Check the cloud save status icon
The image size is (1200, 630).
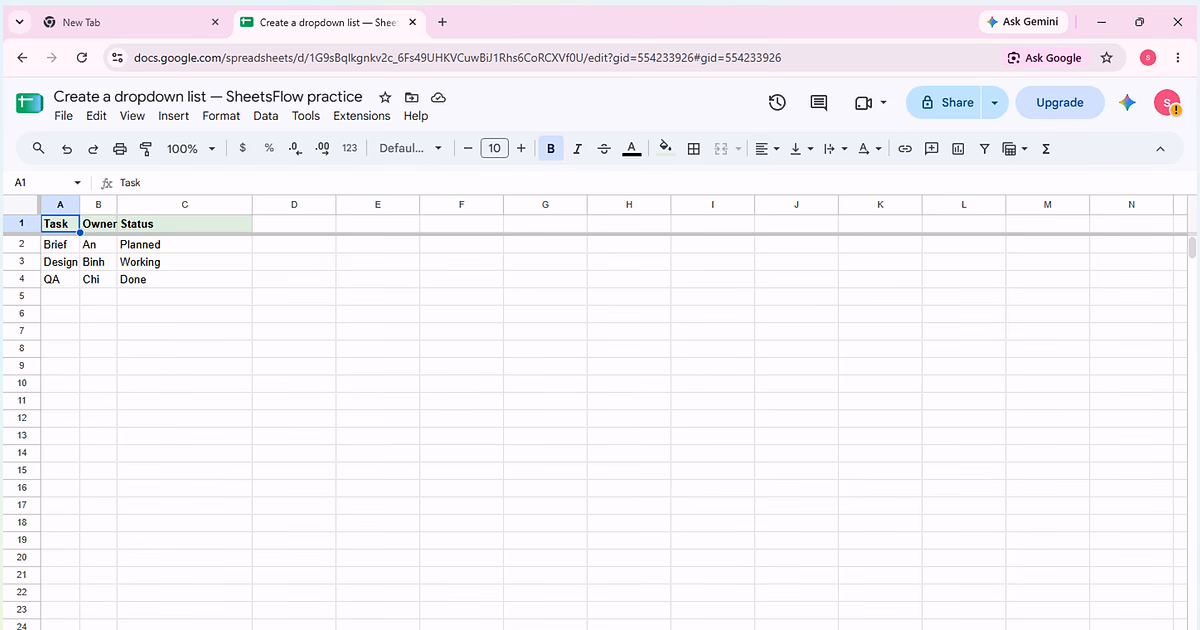tap(438, 97)
